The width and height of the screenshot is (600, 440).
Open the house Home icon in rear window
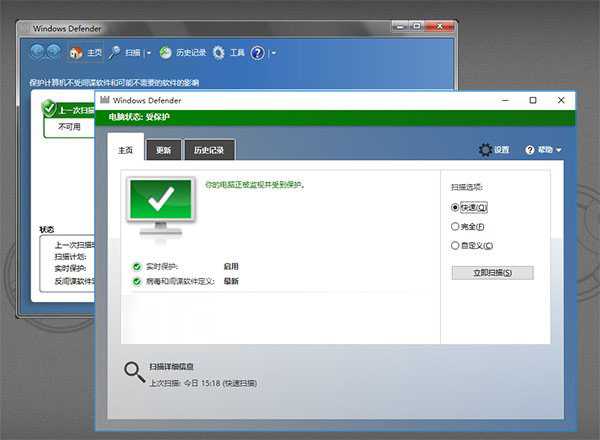76,52
